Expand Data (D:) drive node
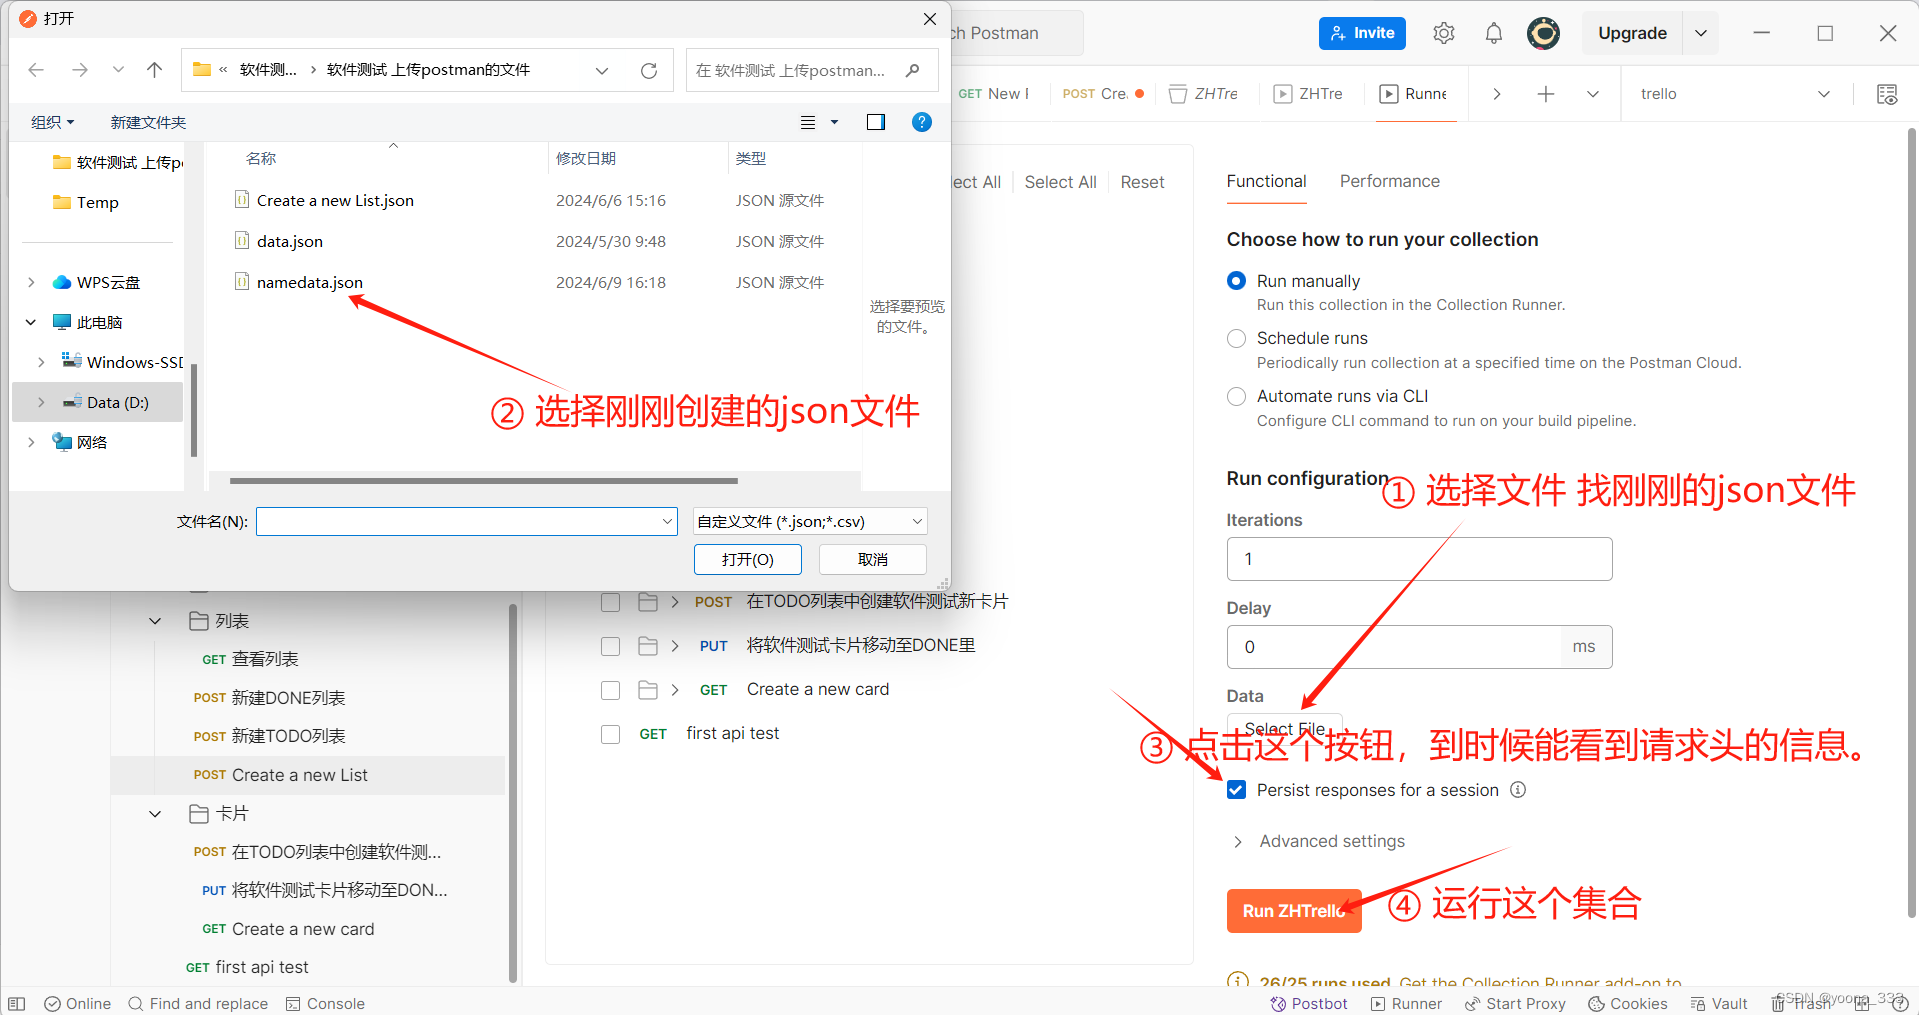Image resolution: width=1919 pixels, height=1015 pixels. [x=41, y=402]
